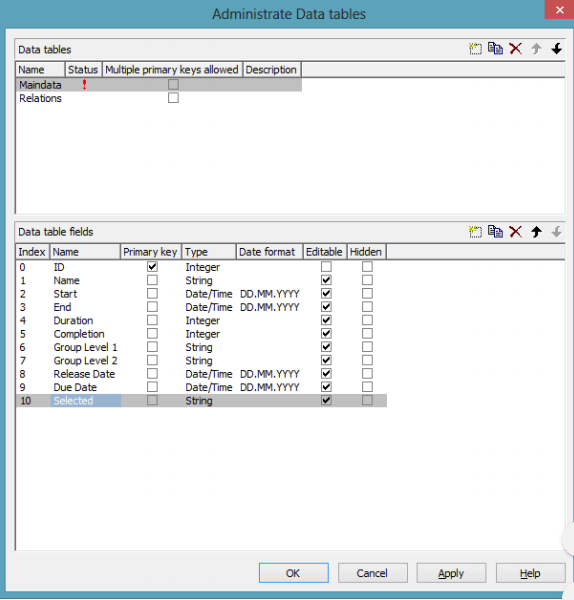Open the Date format cell of the Start field
Viewport: 574px width, 600px height.
tap(269, 294)
